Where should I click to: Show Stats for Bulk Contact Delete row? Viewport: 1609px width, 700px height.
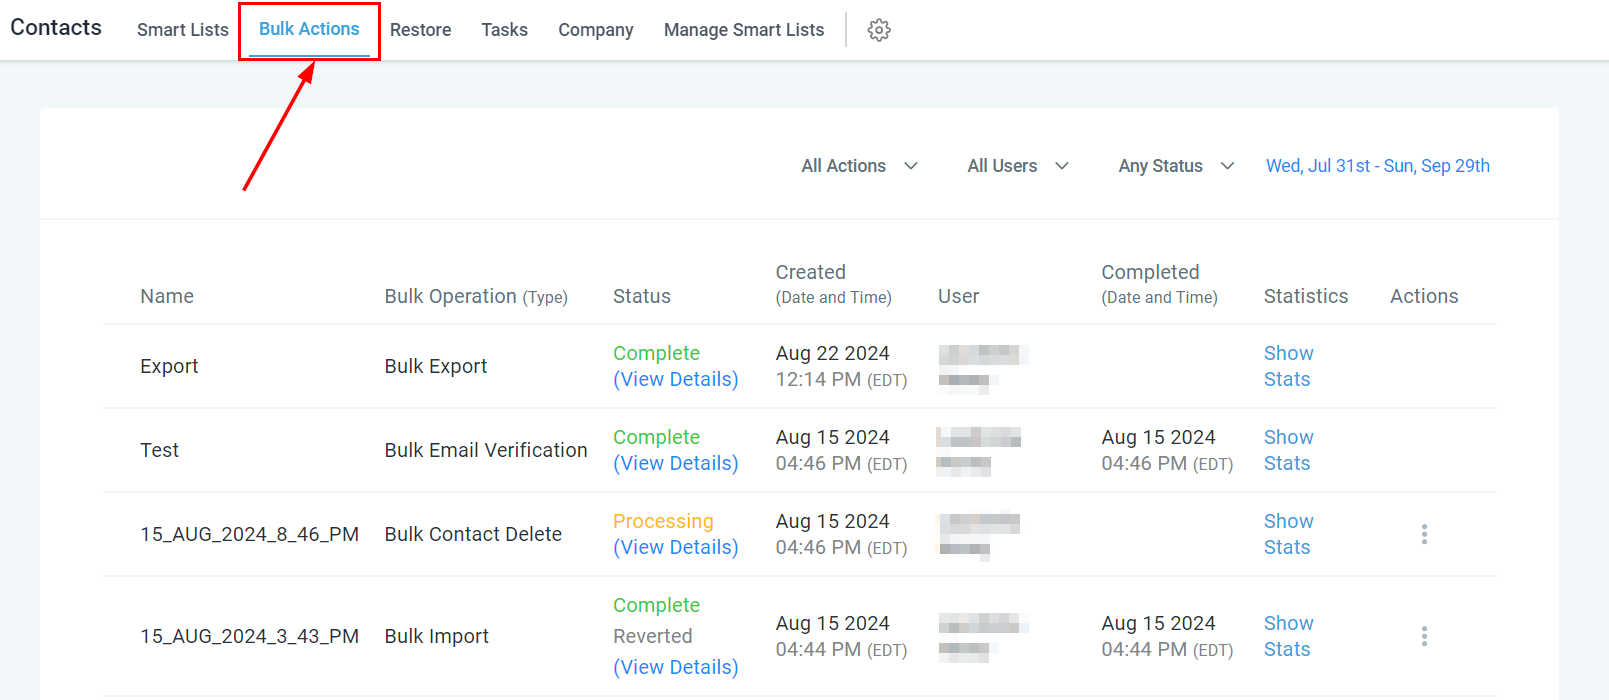point(1288,534)
